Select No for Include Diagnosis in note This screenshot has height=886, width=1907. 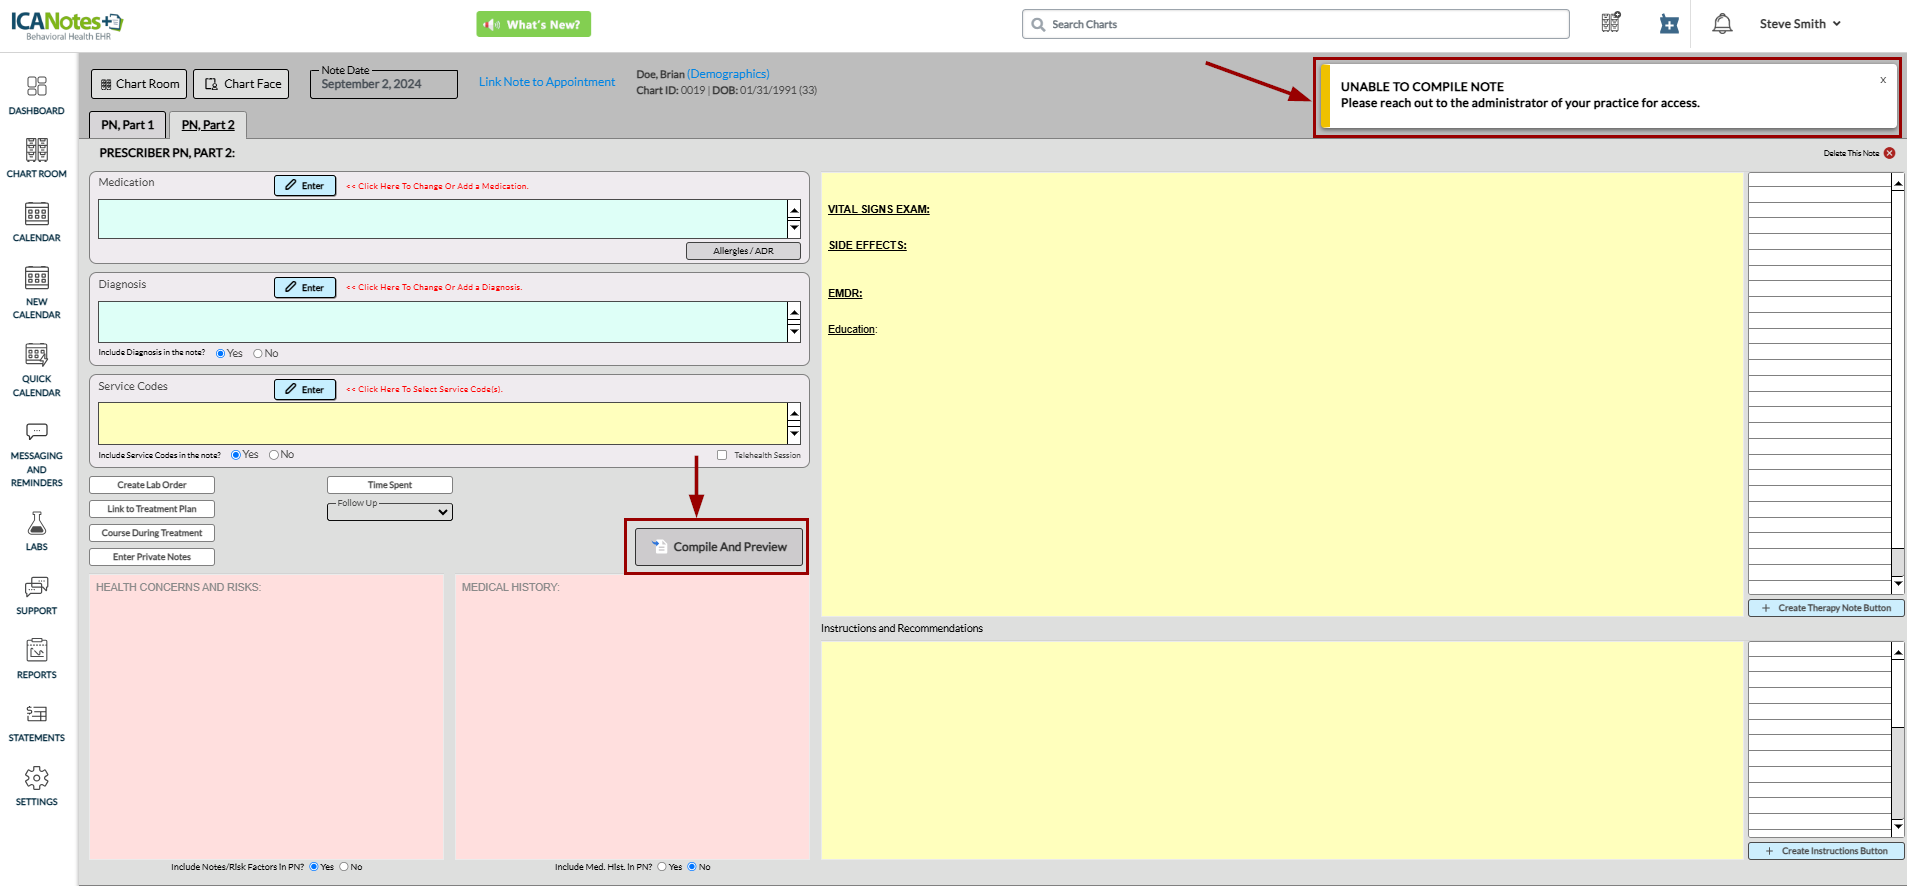coord(258,354)
